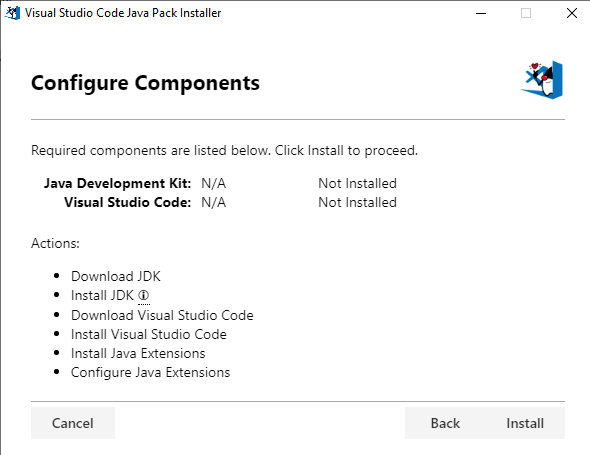Viewport: 590px width, 455px height.
Task: Click the 'Configure Components' heading
Action: pyautogui.click(x=145, y=83)
